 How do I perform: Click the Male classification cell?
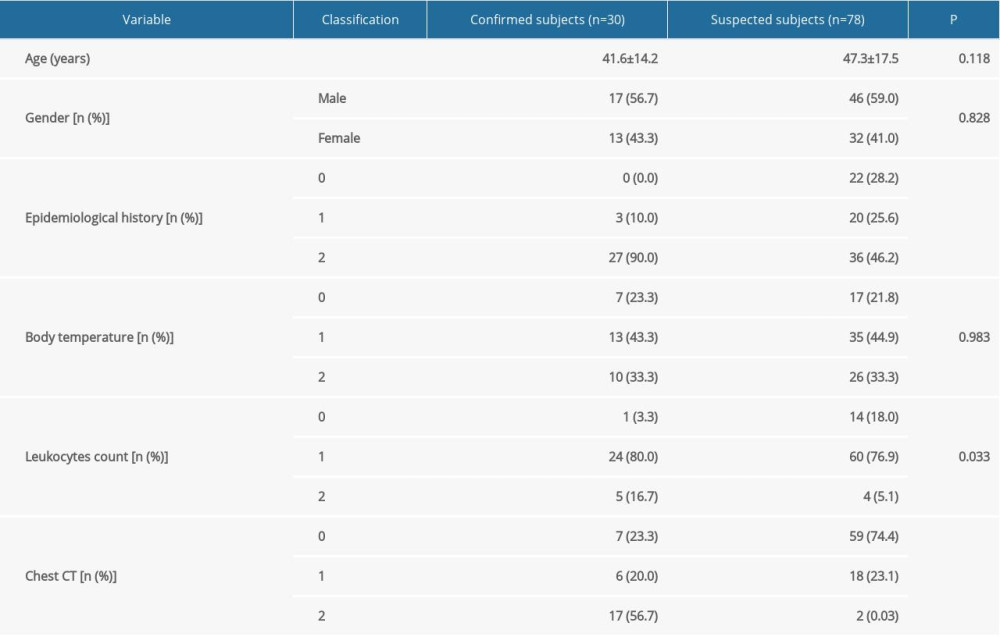click(334, 98)
